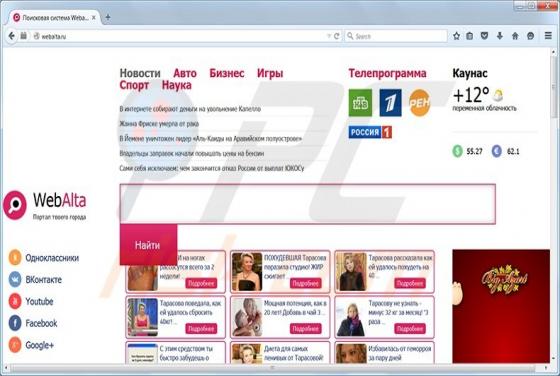Click the orange Google+ icon
Image resolution: width=560 pixels, height=376 pixels.
15,345
